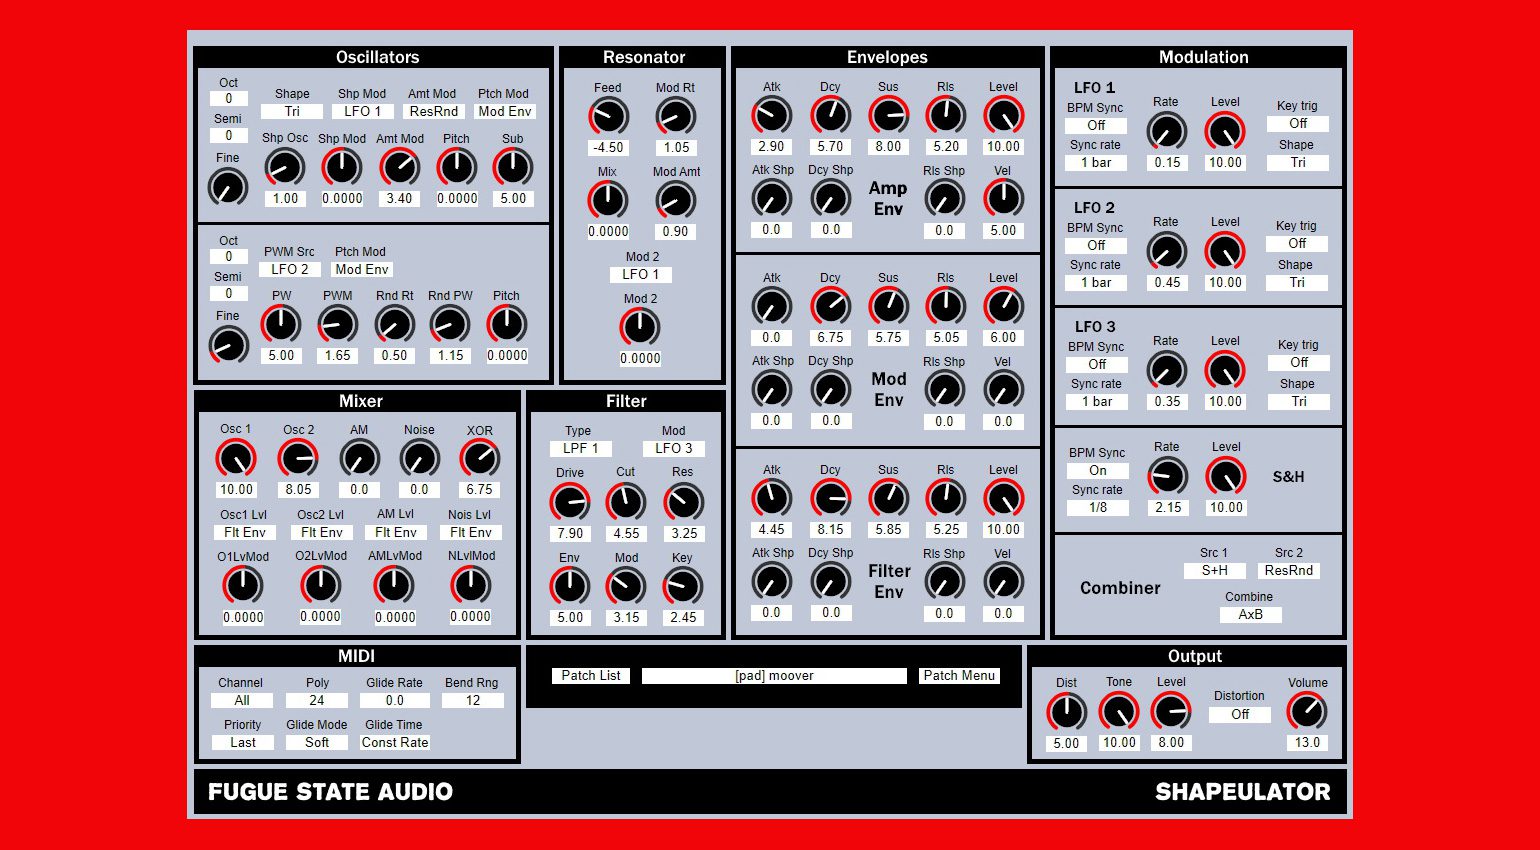Image resolution: width=1540 pixels, height=850 pixels.
Task: Toggle Output Distortion Off switch
Action: (x=1240, y=714)
